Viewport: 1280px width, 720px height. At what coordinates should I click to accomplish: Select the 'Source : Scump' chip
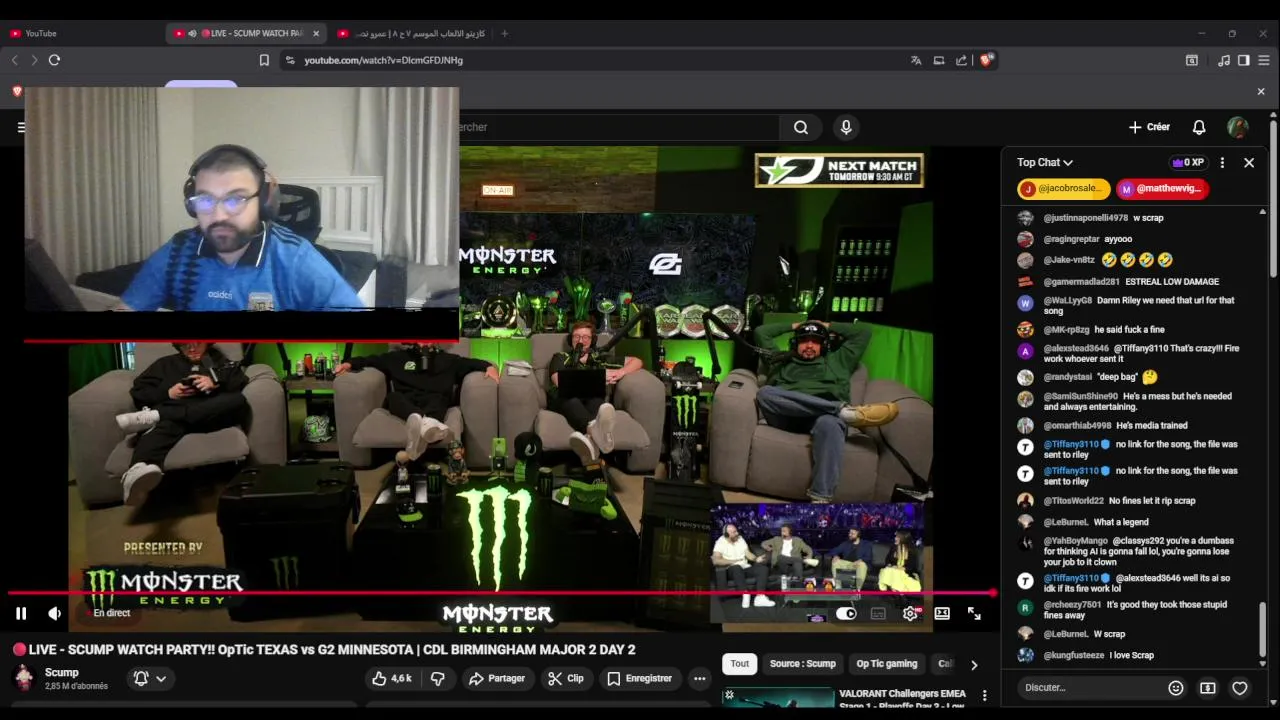click(x=802, y=664)
